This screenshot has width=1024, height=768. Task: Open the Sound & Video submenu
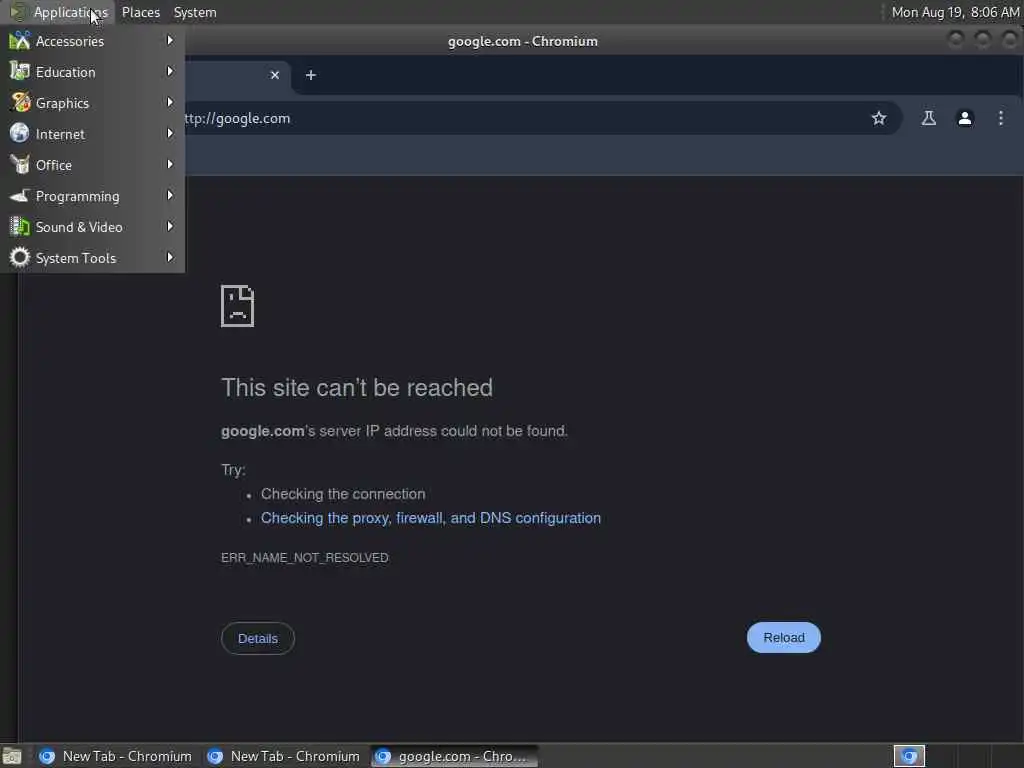coord(92,227)
